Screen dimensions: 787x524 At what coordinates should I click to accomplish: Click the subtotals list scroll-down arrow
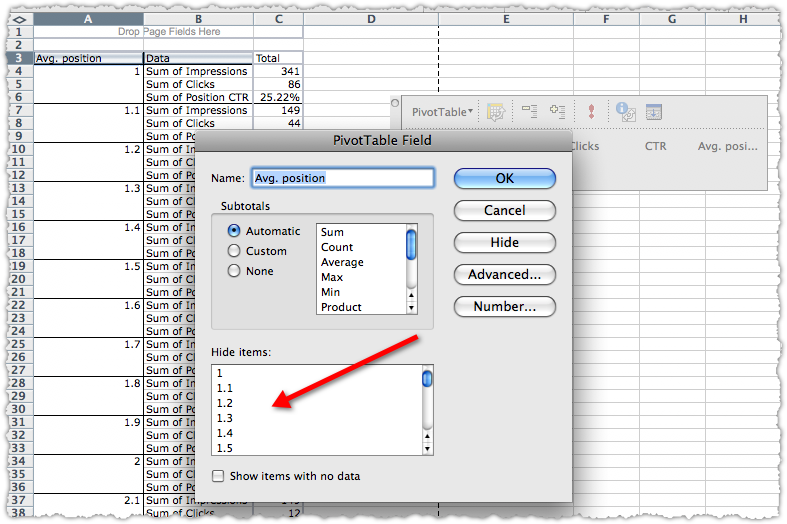pos(412,307)
